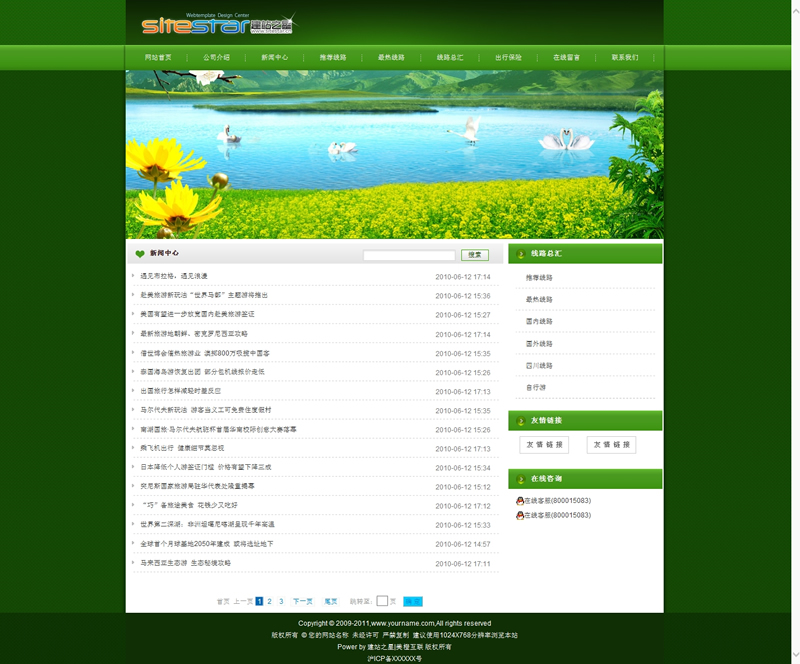Click the second QQ penguin customer service icon

[x=520, y=516]
